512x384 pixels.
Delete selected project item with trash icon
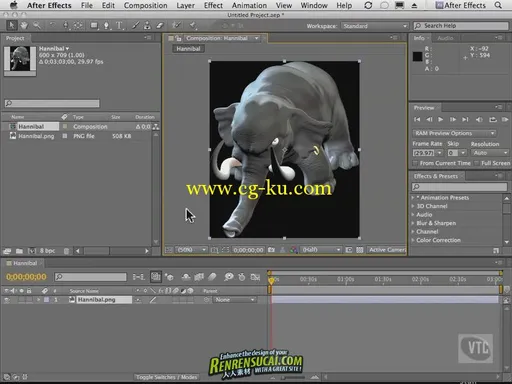click(66, 251)
